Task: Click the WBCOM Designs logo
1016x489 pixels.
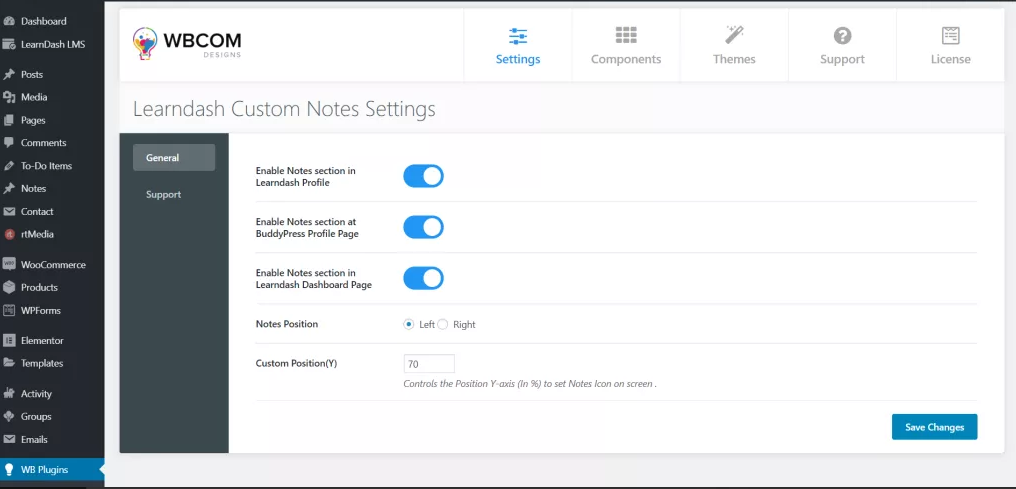Action: point(187,43)
